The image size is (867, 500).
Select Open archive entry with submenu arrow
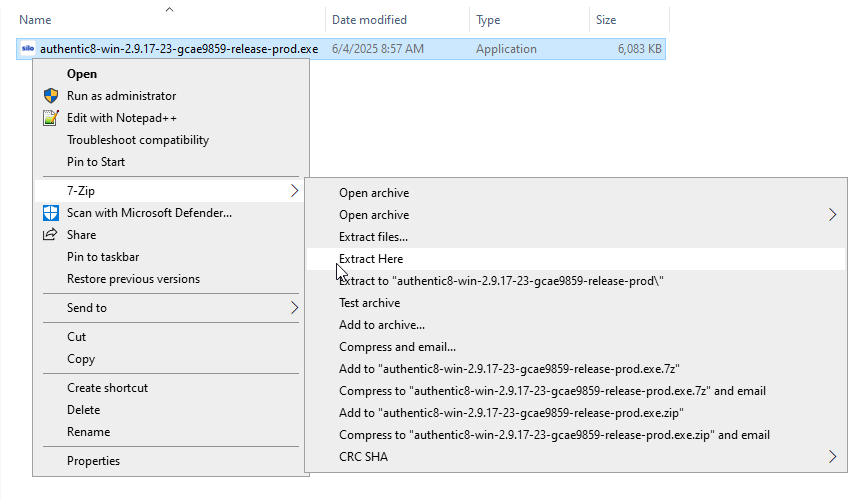coord(576,215)
